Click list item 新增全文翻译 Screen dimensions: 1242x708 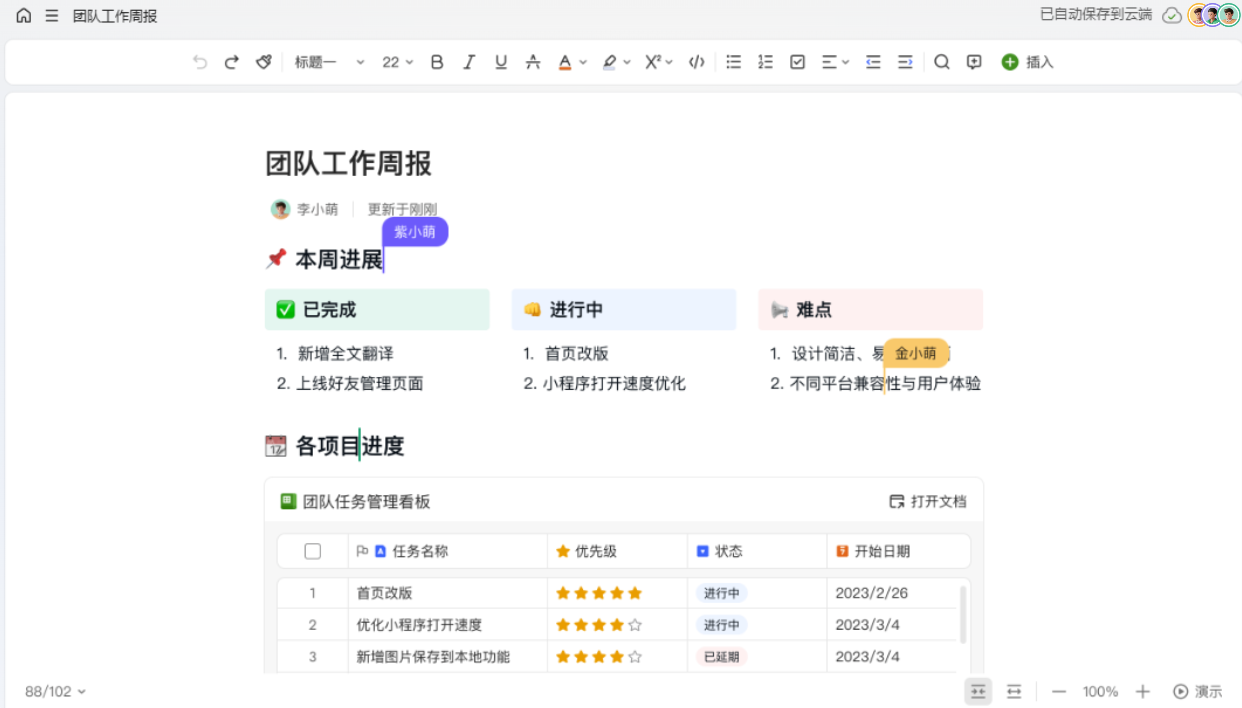[x=345, y=353]
